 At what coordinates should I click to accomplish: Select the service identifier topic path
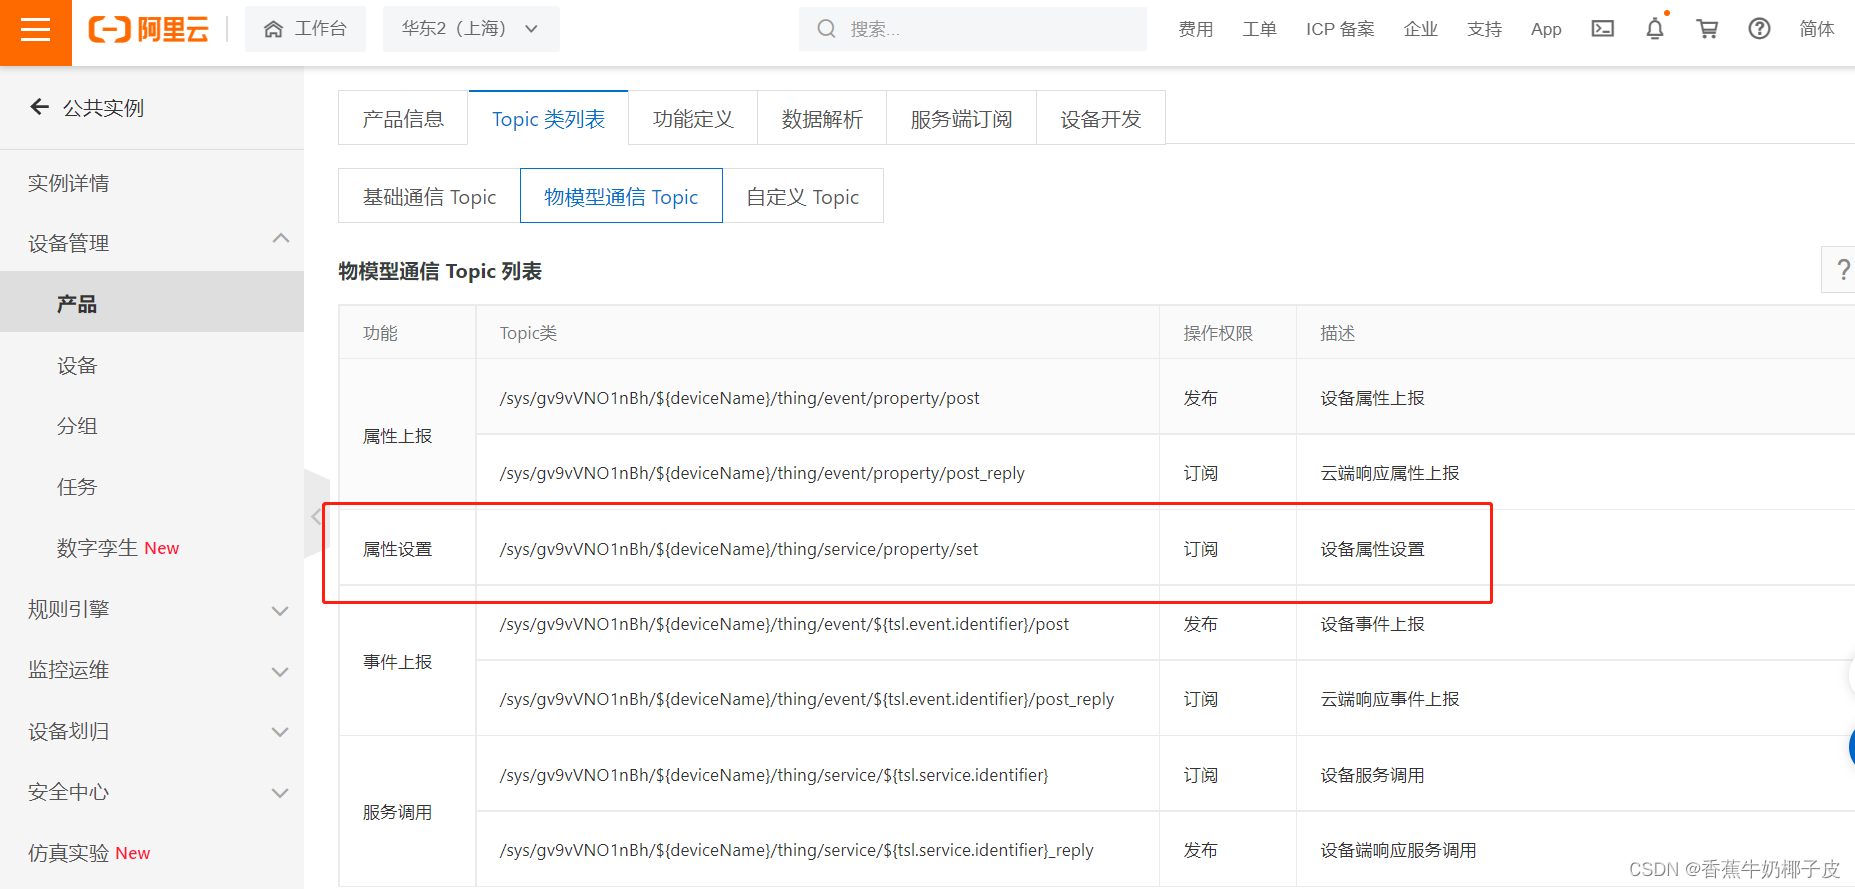point(774,775)
